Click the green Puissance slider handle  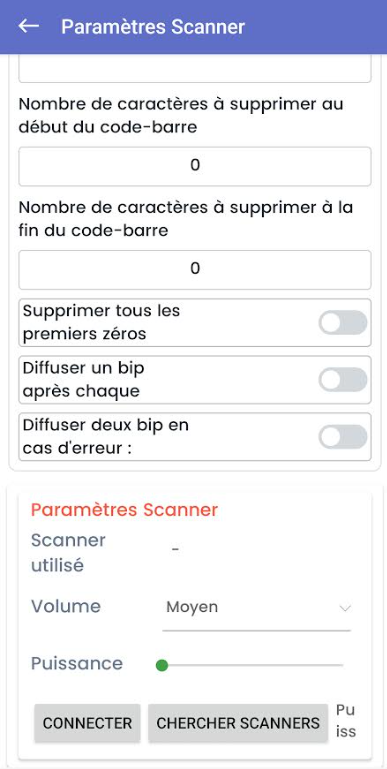coord(161,666)
